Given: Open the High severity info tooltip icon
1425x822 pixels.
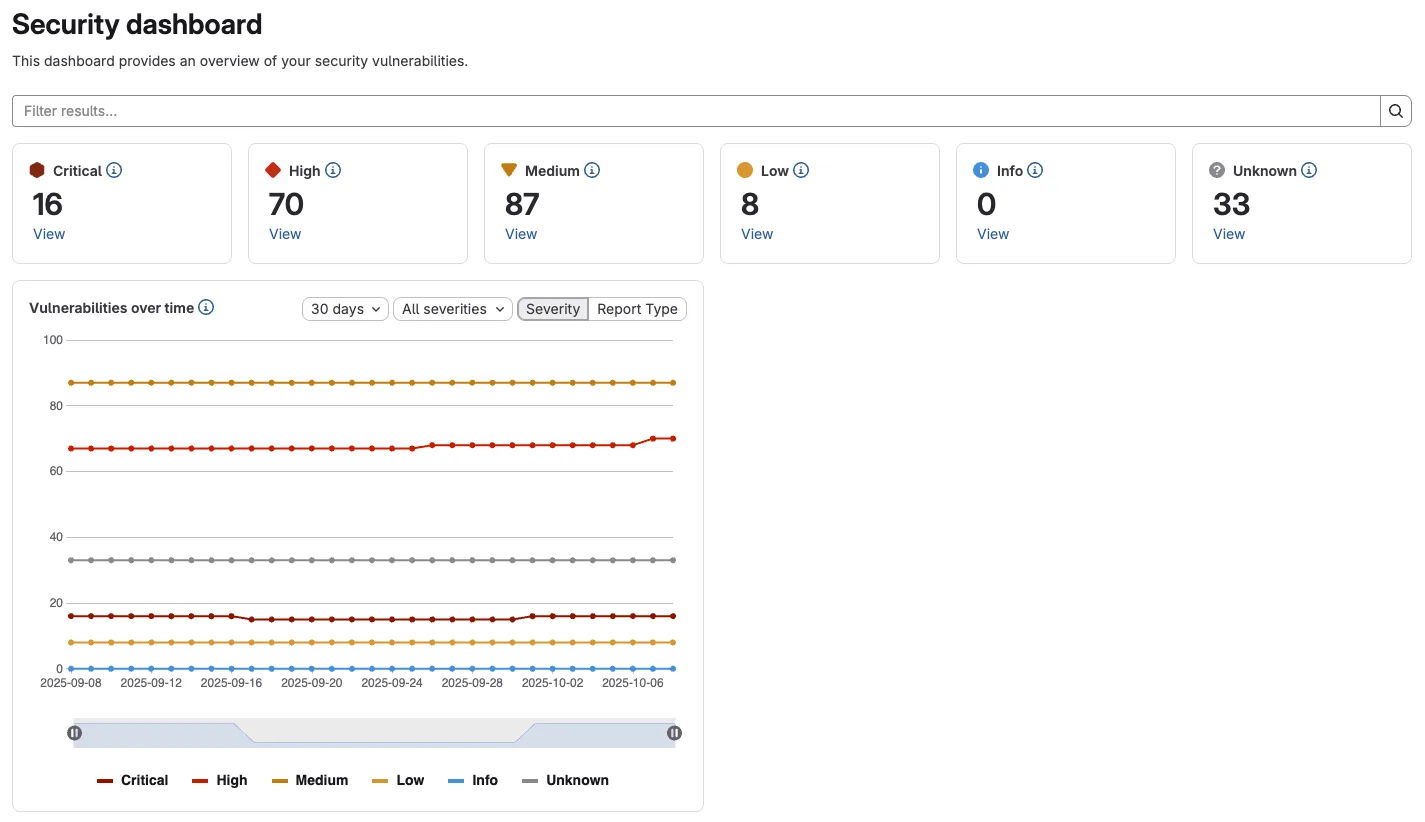Looking at the screenshot, I should click(333, 170).
